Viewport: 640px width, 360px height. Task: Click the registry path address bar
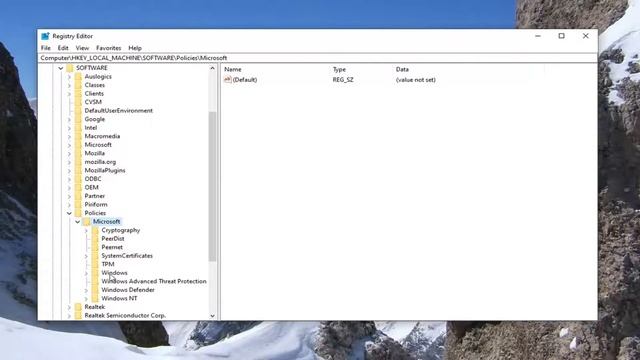coord(318,58)
